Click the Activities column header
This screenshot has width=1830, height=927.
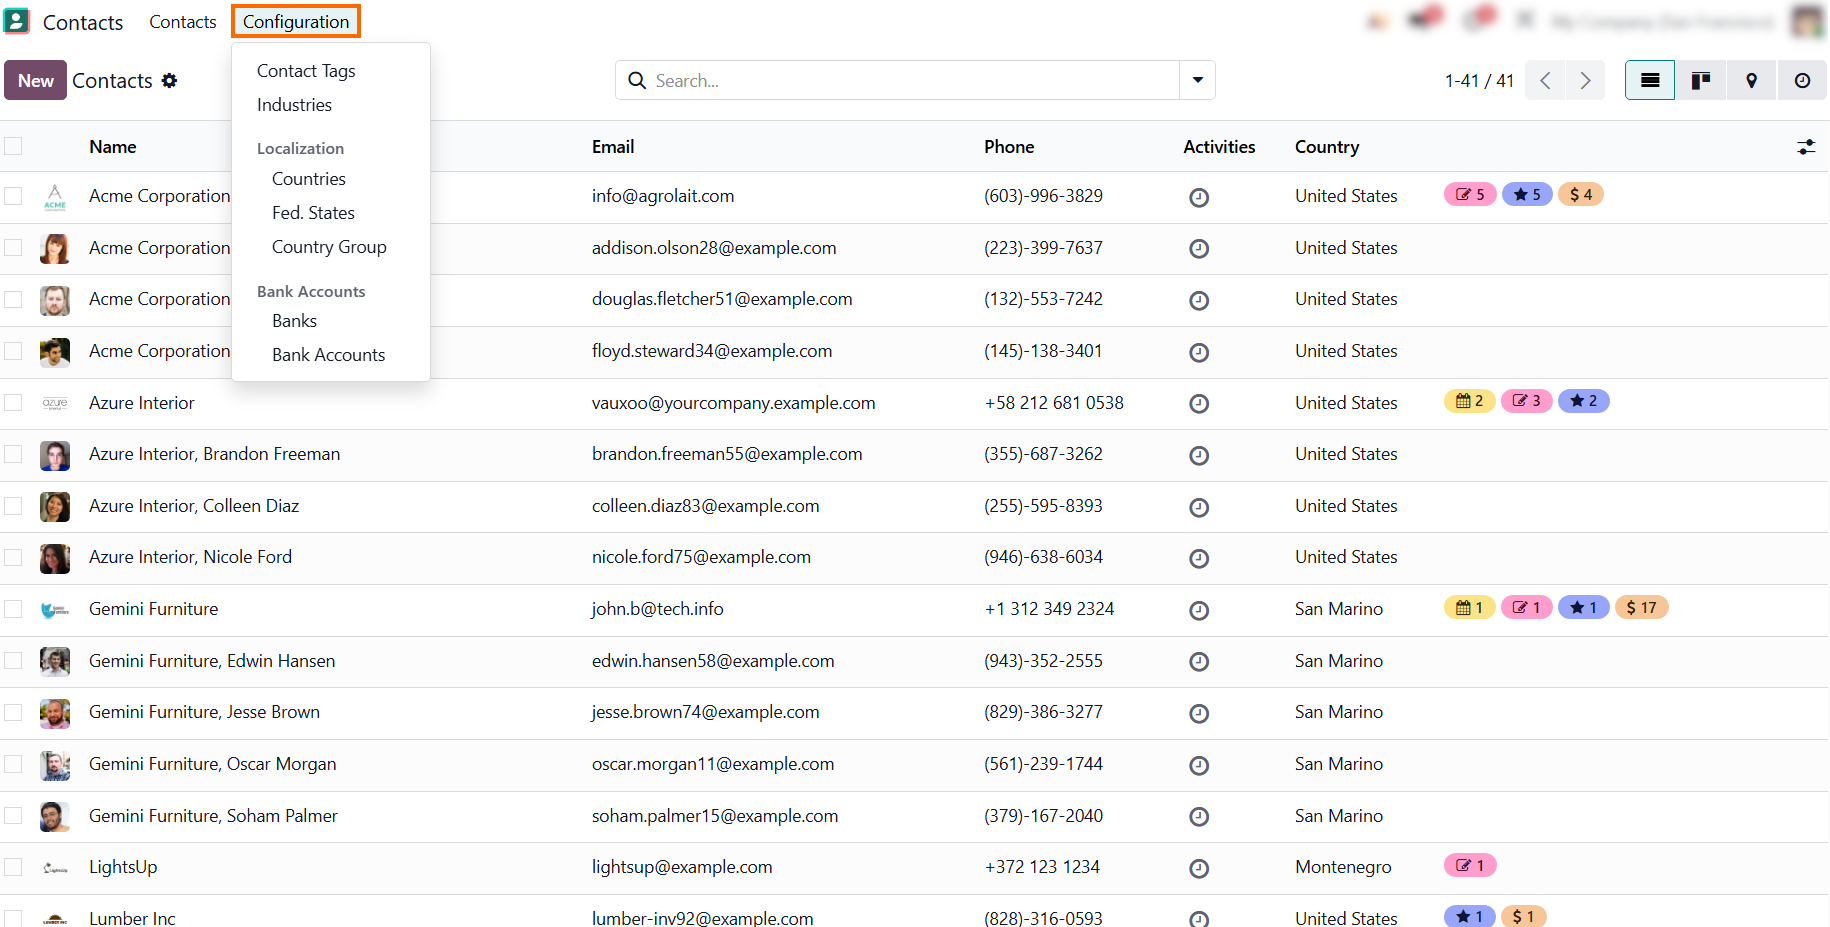(x=1219, y=147)
